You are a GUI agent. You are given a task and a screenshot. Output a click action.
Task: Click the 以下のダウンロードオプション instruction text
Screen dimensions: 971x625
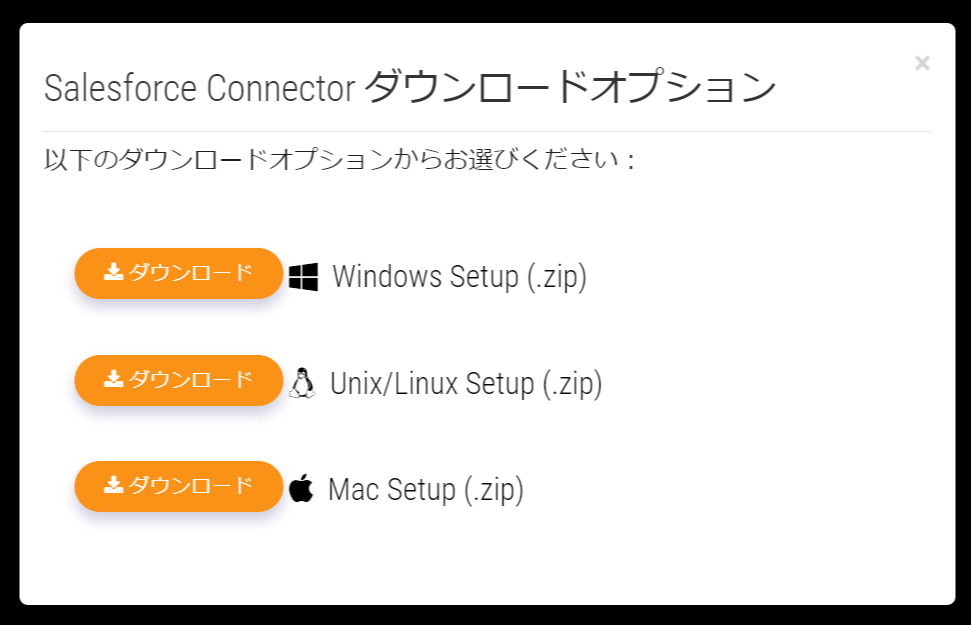(x=340, y=160)
